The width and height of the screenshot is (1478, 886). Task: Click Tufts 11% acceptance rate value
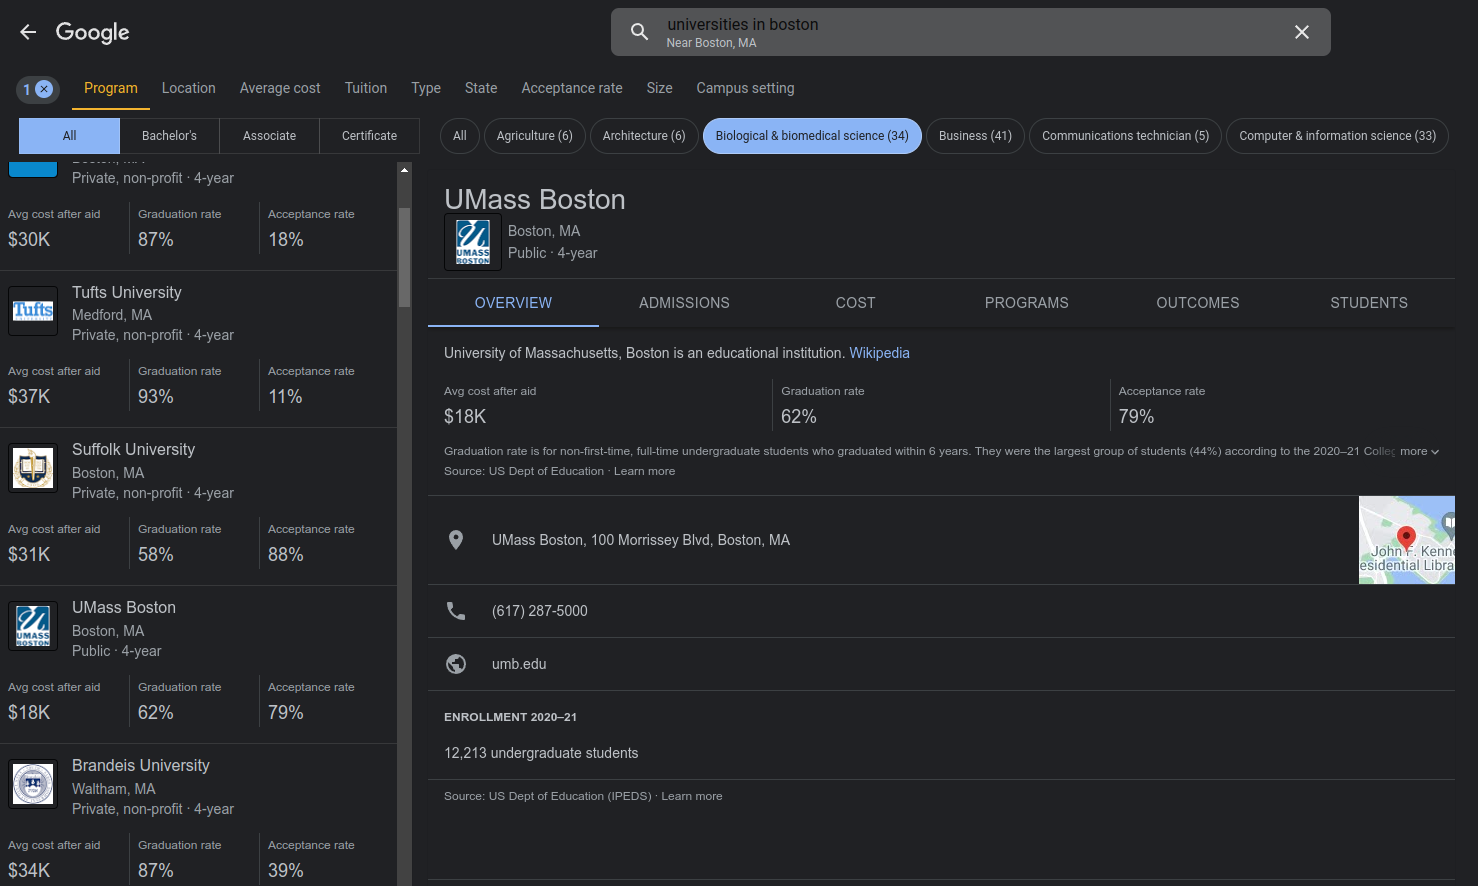tap(286, 397)
